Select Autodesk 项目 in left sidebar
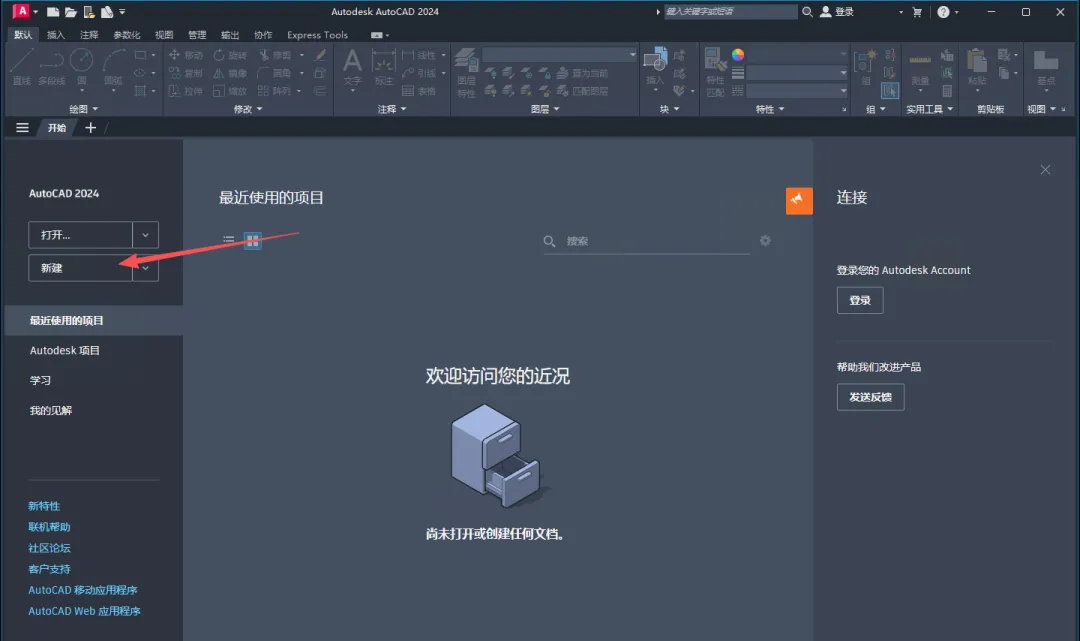Viewport: 1080px width, 641px height. click(65, 350)
